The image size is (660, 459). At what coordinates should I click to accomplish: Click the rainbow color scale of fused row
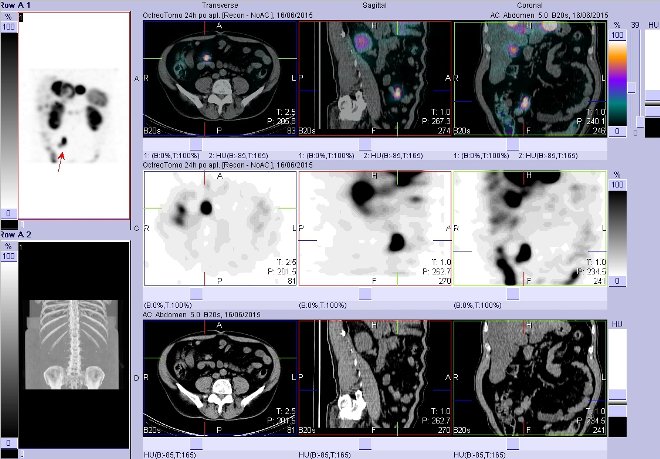618,75
